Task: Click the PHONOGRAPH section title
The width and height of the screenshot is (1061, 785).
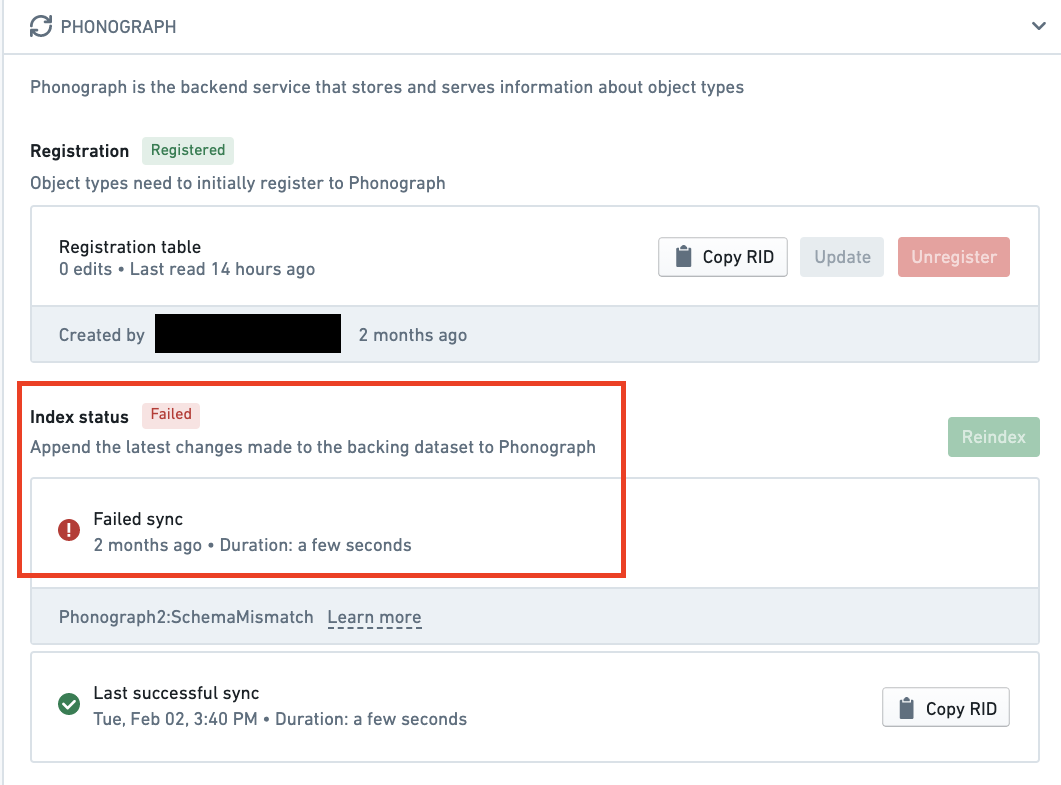Action: coord(118,27)
